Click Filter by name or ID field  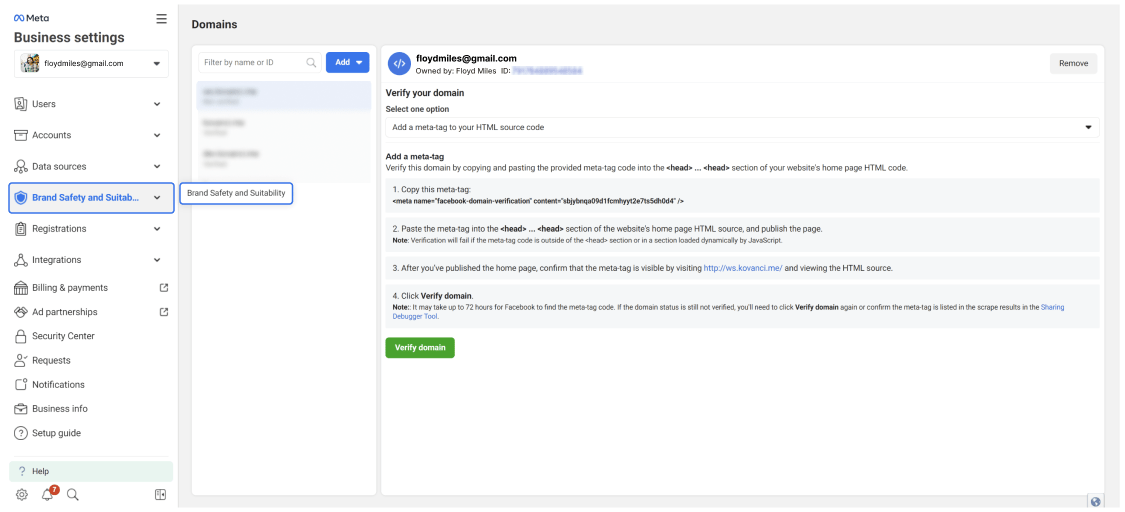point(260,62)
